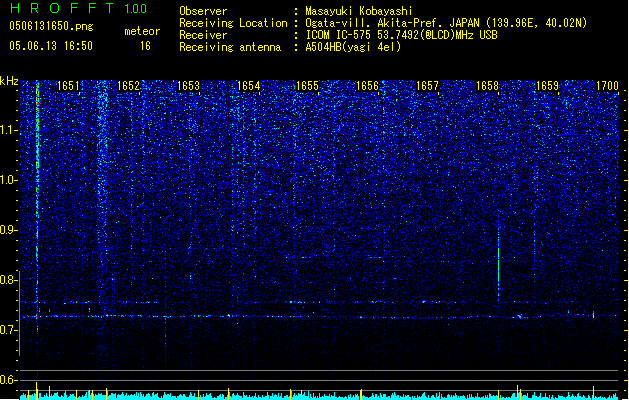
Task: Click the observer name Masayuki Kobayashi
Action: click(x=359, y=11)
